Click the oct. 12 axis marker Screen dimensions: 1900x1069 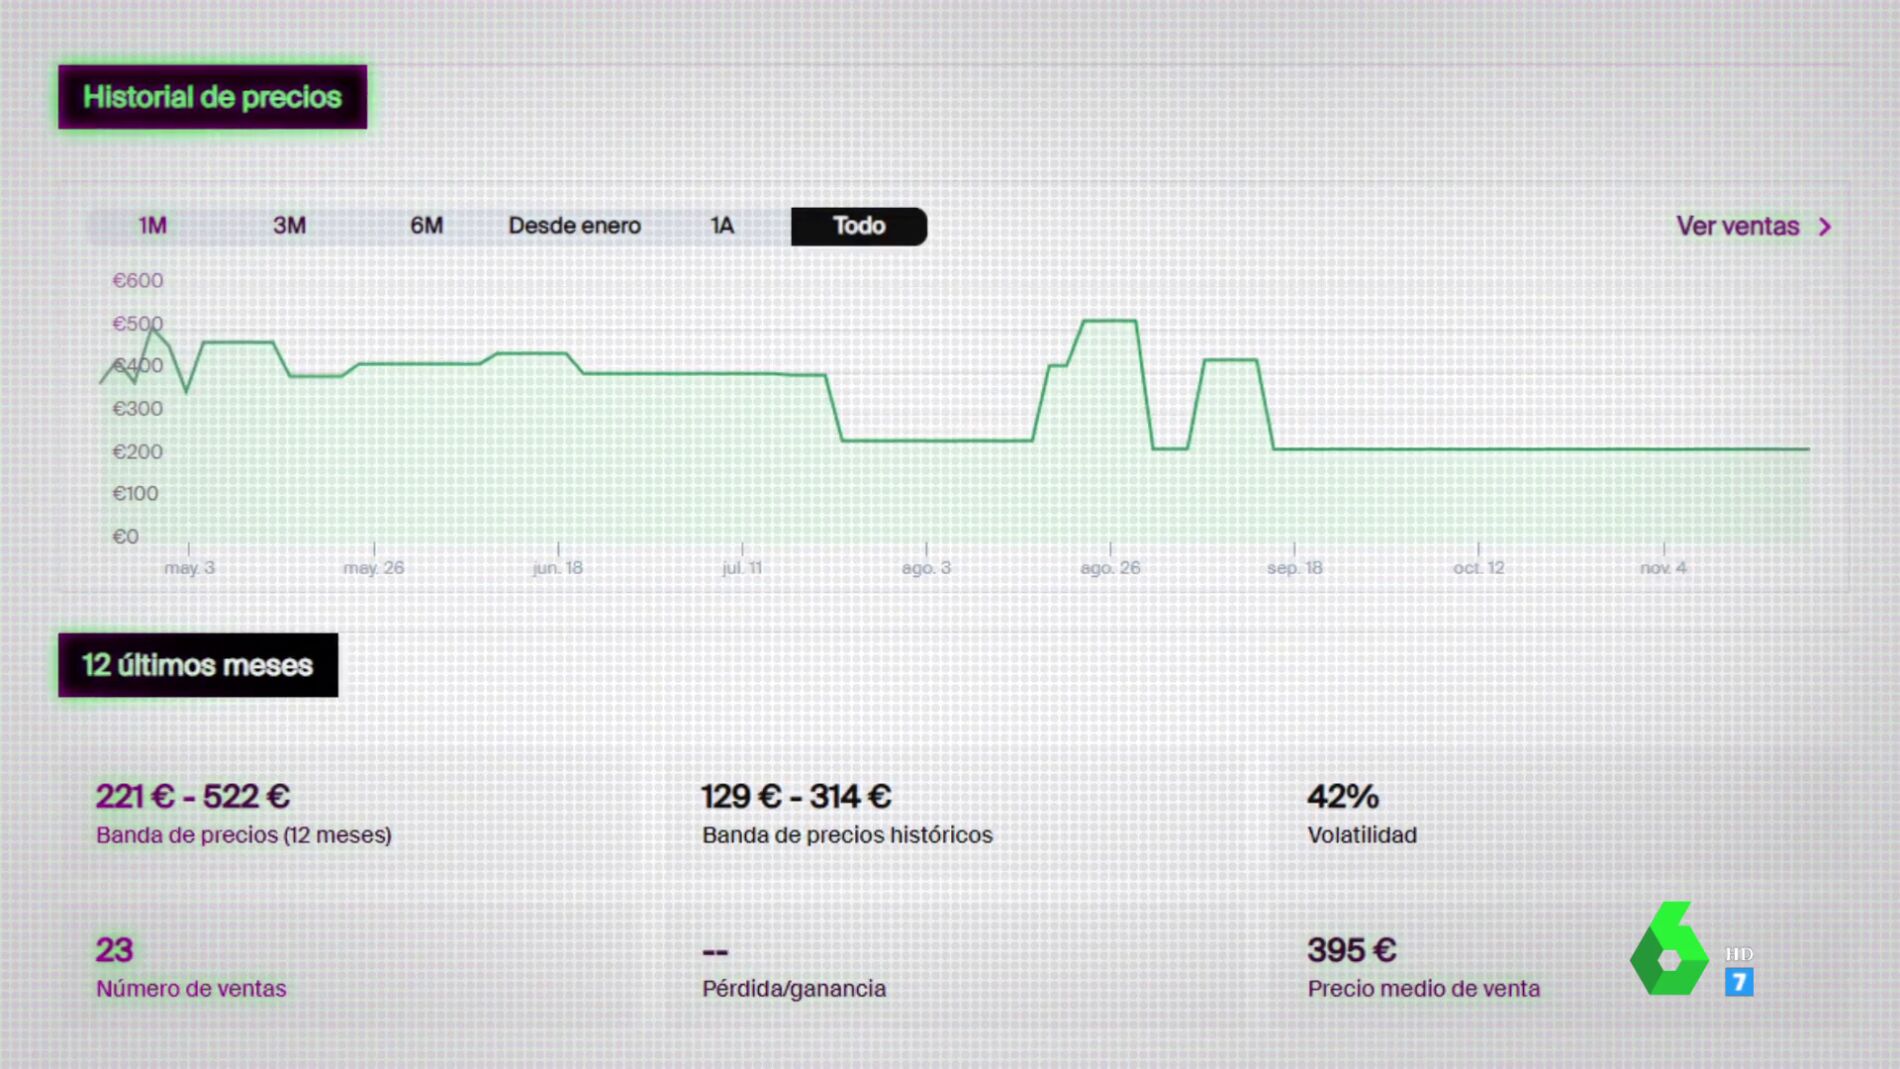1479,568
